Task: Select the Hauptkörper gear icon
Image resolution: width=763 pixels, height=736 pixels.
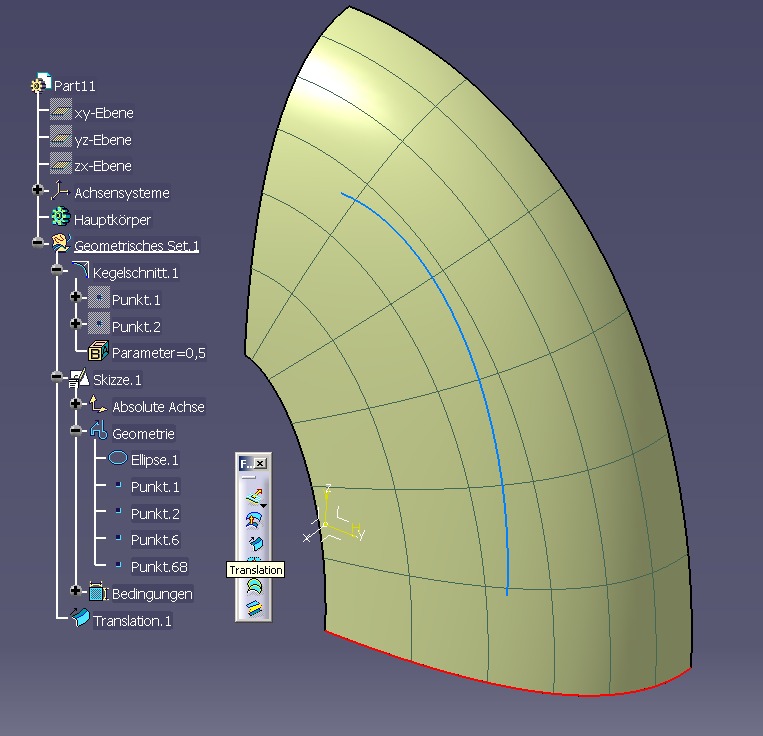Action: point(61,217)
